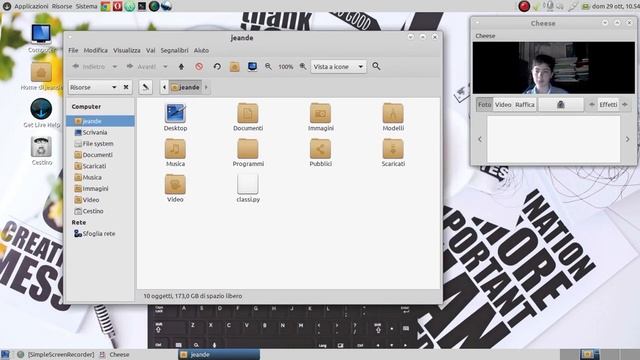Zoom out with the magnifier minus icon
Screen dimensions: 640x360
click(x=268, y=67)
